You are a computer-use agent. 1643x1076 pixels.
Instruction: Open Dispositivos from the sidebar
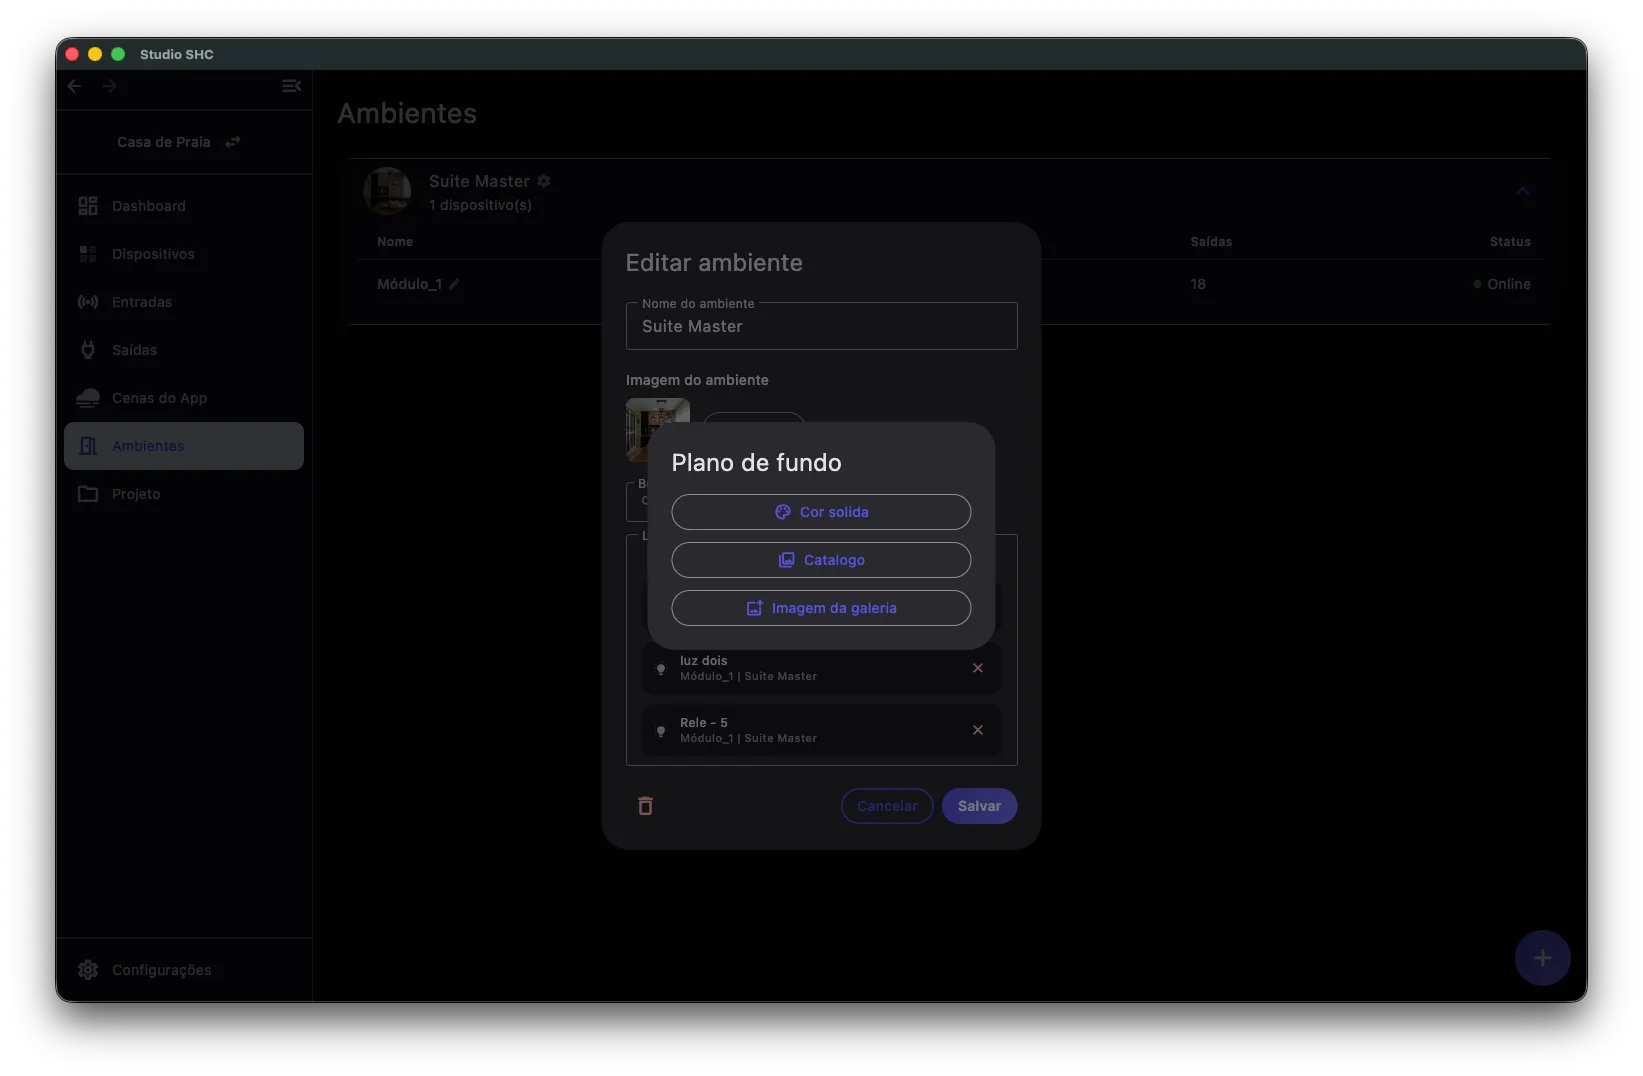click(x=184, y=254)
